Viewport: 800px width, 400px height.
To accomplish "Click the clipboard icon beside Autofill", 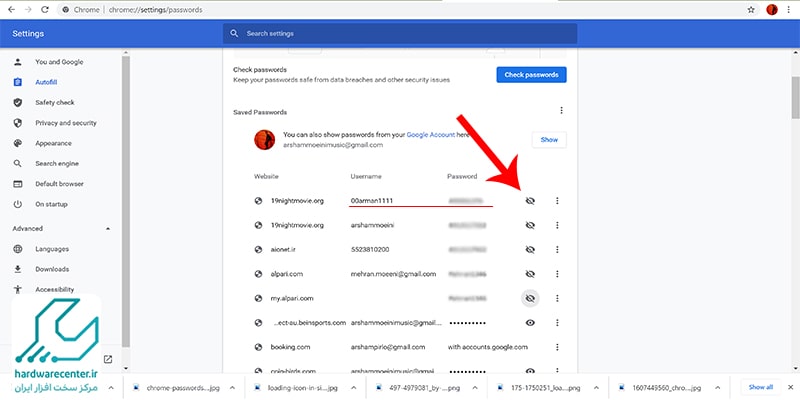I will (x=18, y=82).
